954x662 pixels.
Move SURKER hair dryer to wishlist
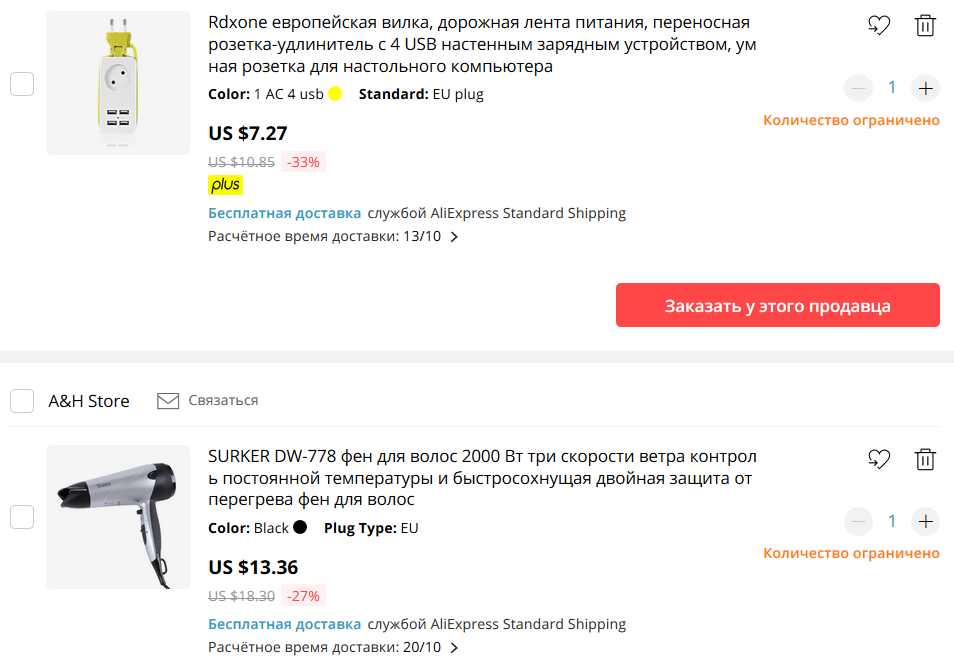click(879, 459)
